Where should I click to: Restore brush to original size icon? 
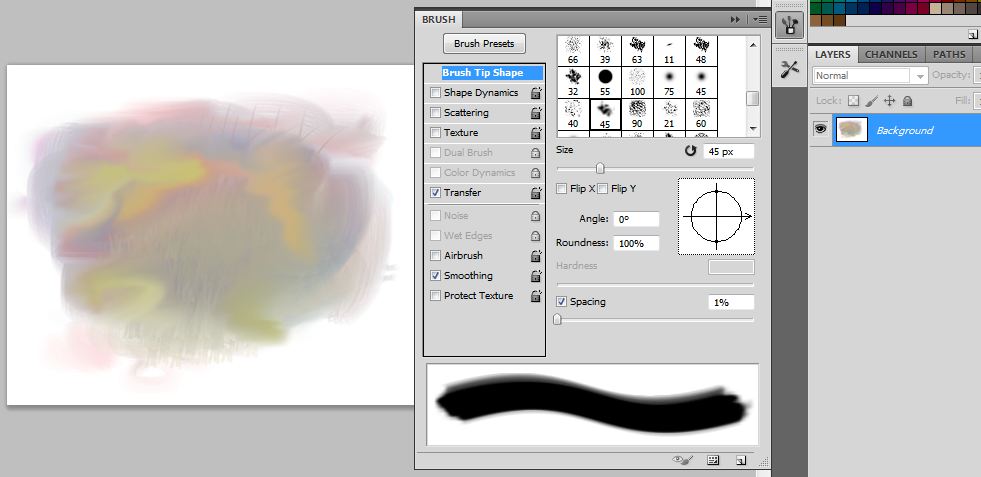[x=690, y=151]
